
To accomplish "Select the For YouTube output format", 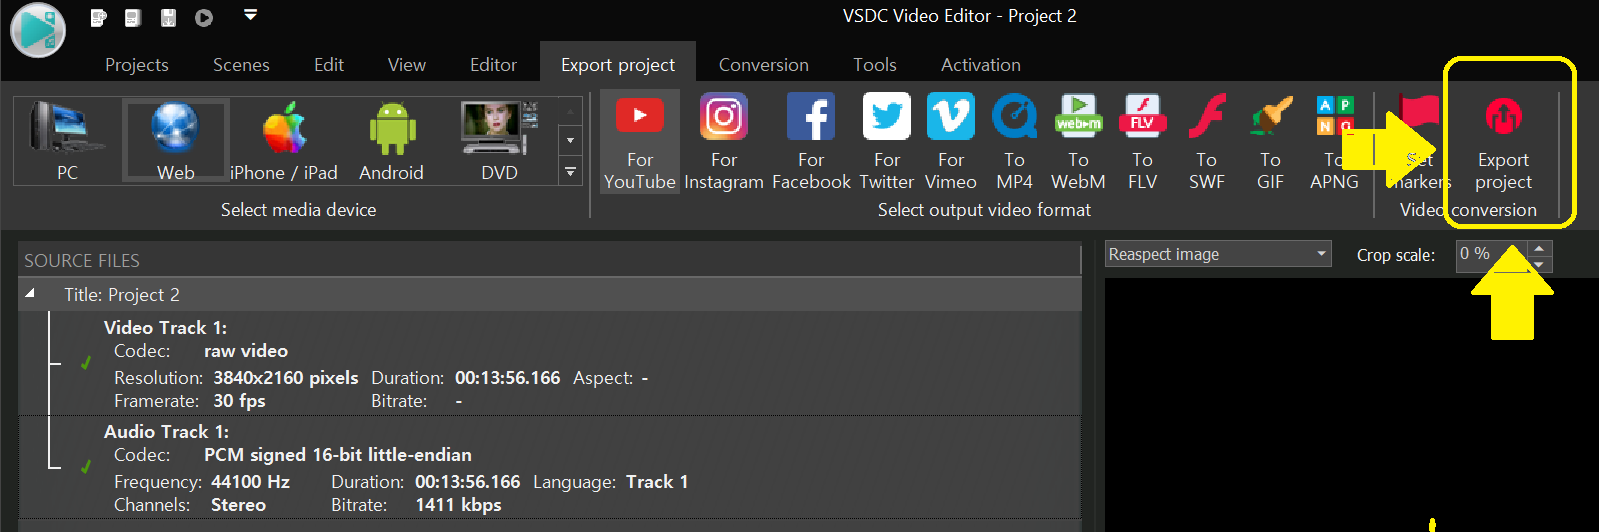I will 640,140.
